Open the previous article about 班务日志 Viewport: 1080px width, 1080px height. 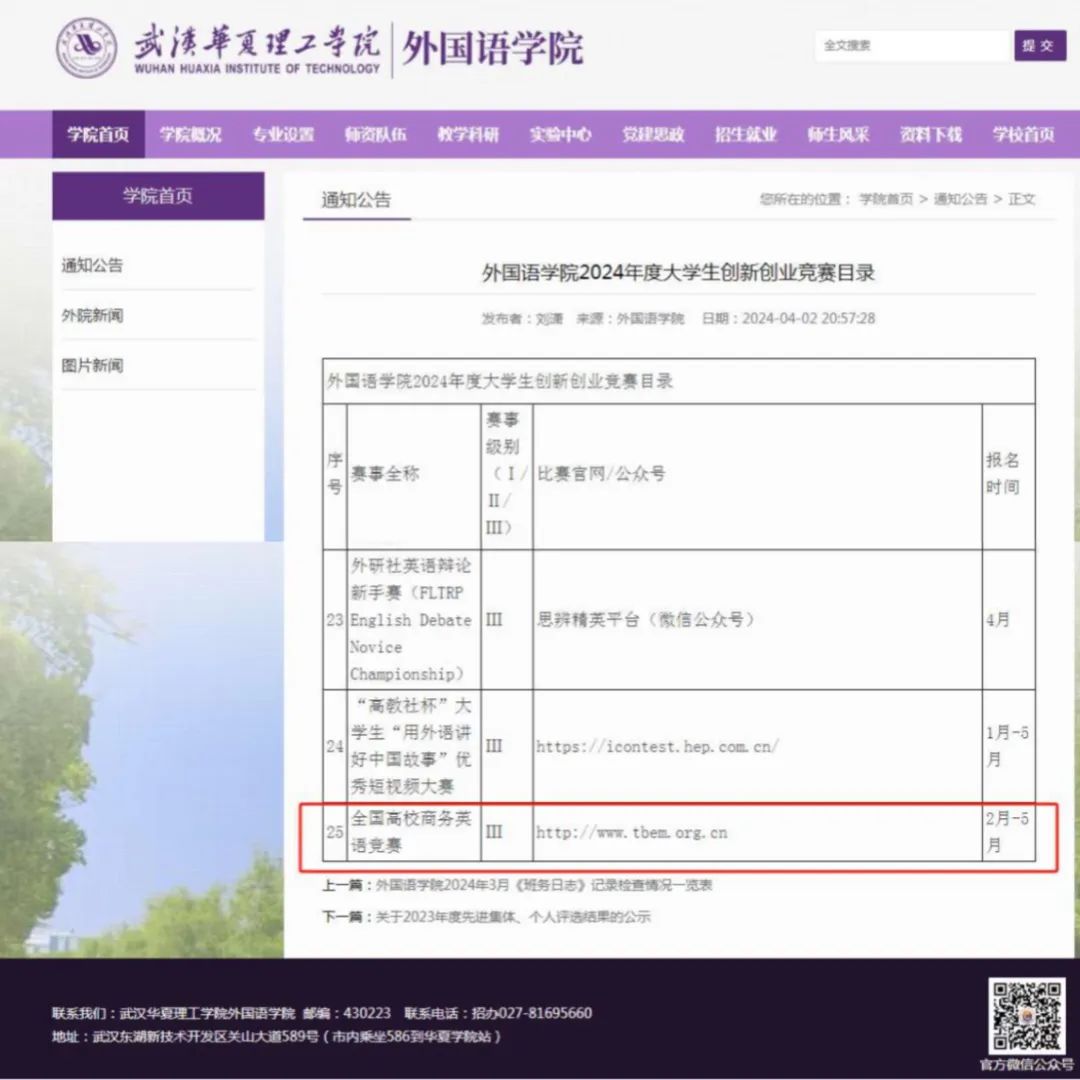543,886
